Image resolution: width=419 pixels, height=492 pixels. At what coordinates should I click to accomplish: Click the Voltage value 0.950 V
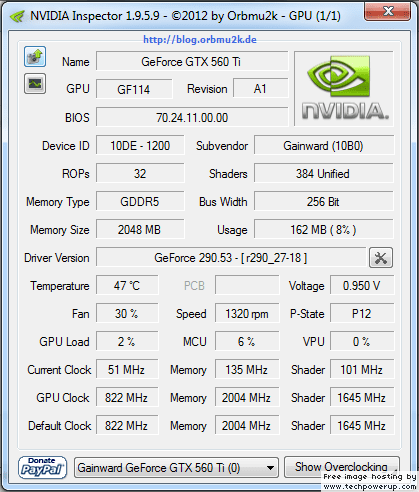click(362, 285)
